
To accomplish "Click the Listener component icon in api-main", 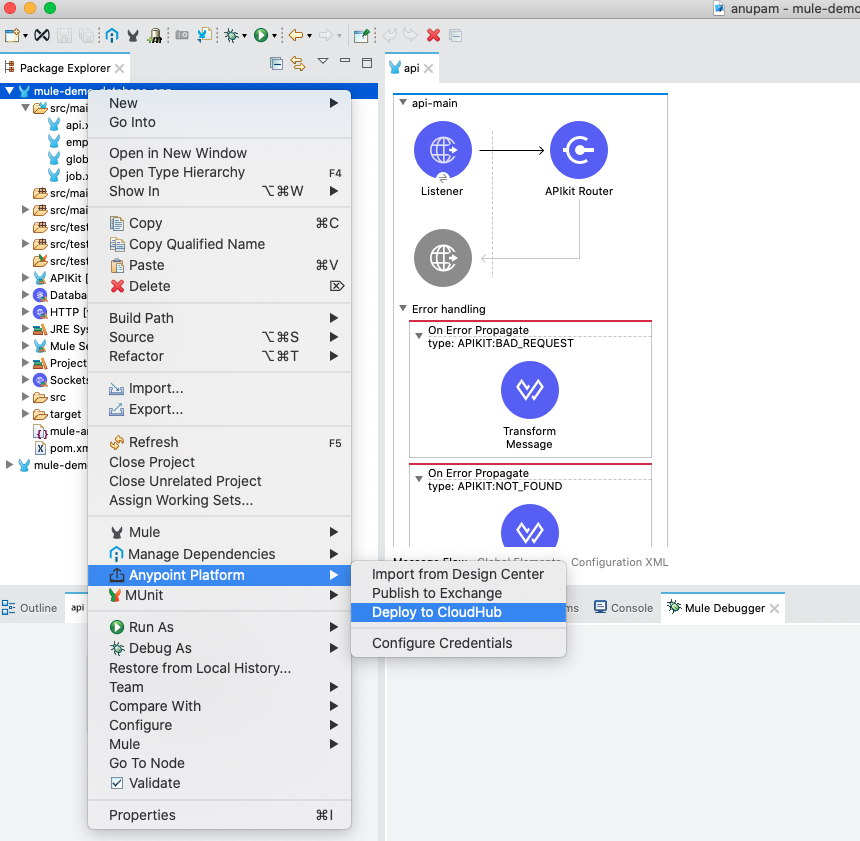I will coord(442,150).
